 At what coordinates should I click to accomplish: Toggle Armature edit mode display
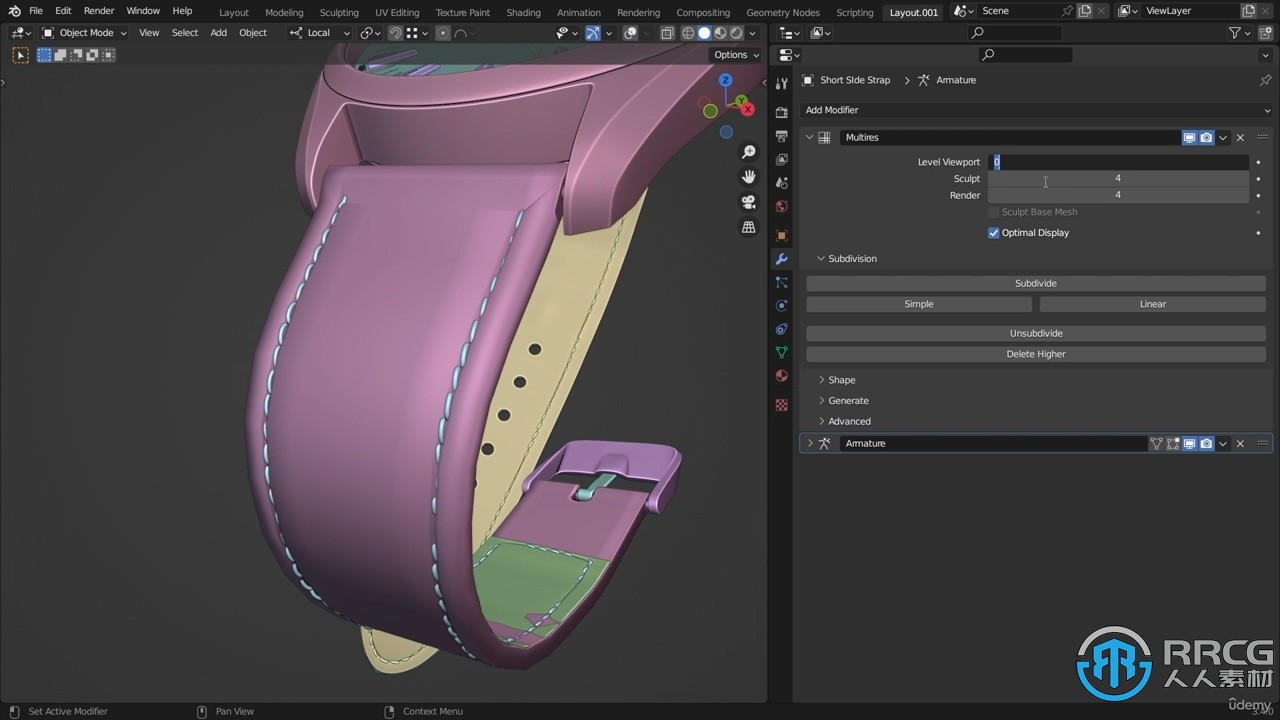click(1173, 444)
